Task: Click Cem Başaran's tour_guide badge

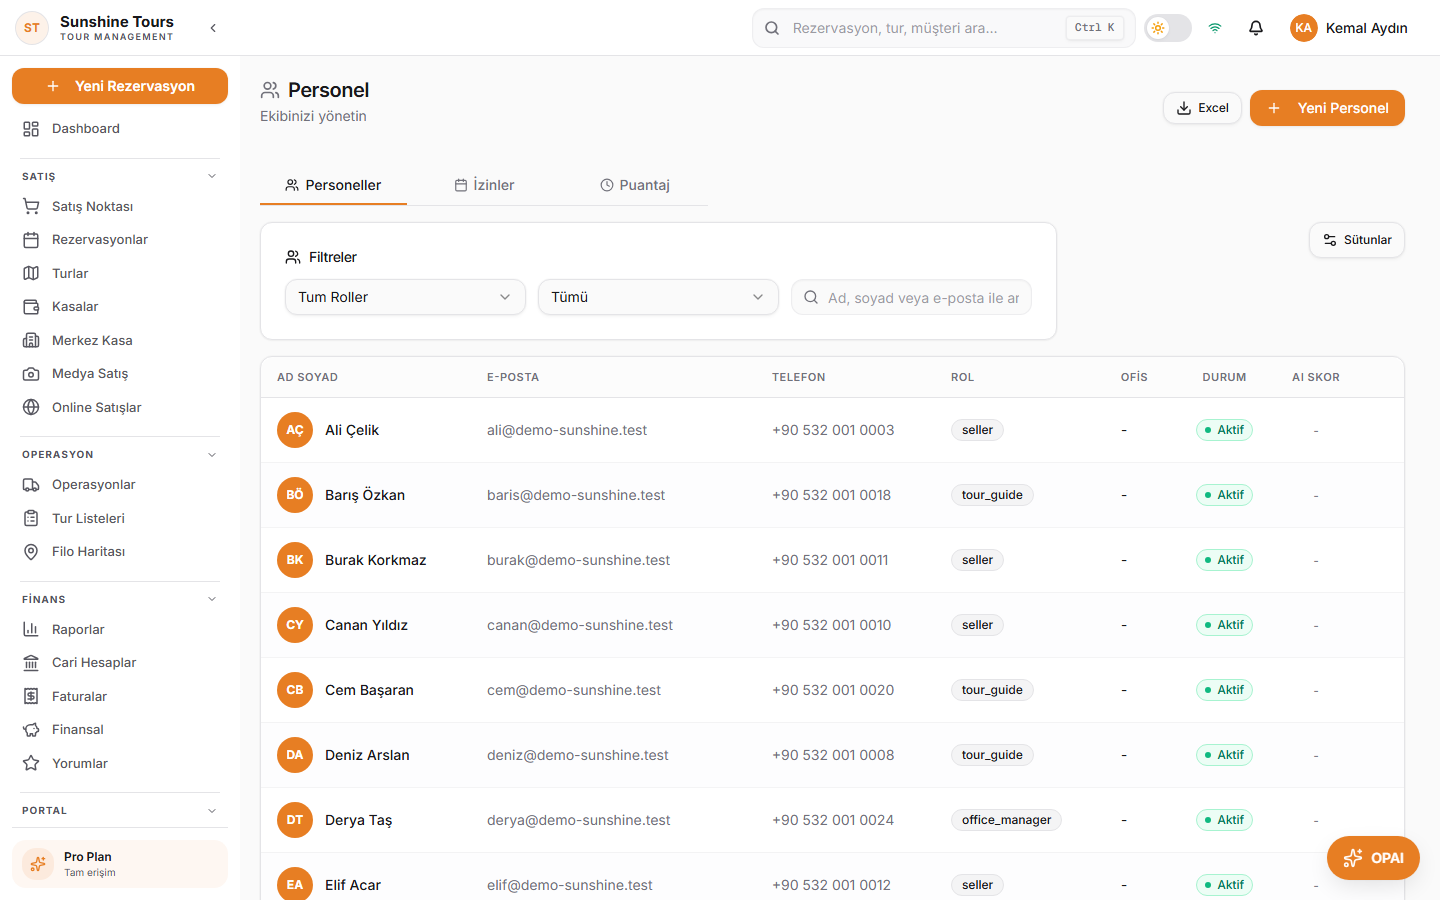Action: click(992, 690)
